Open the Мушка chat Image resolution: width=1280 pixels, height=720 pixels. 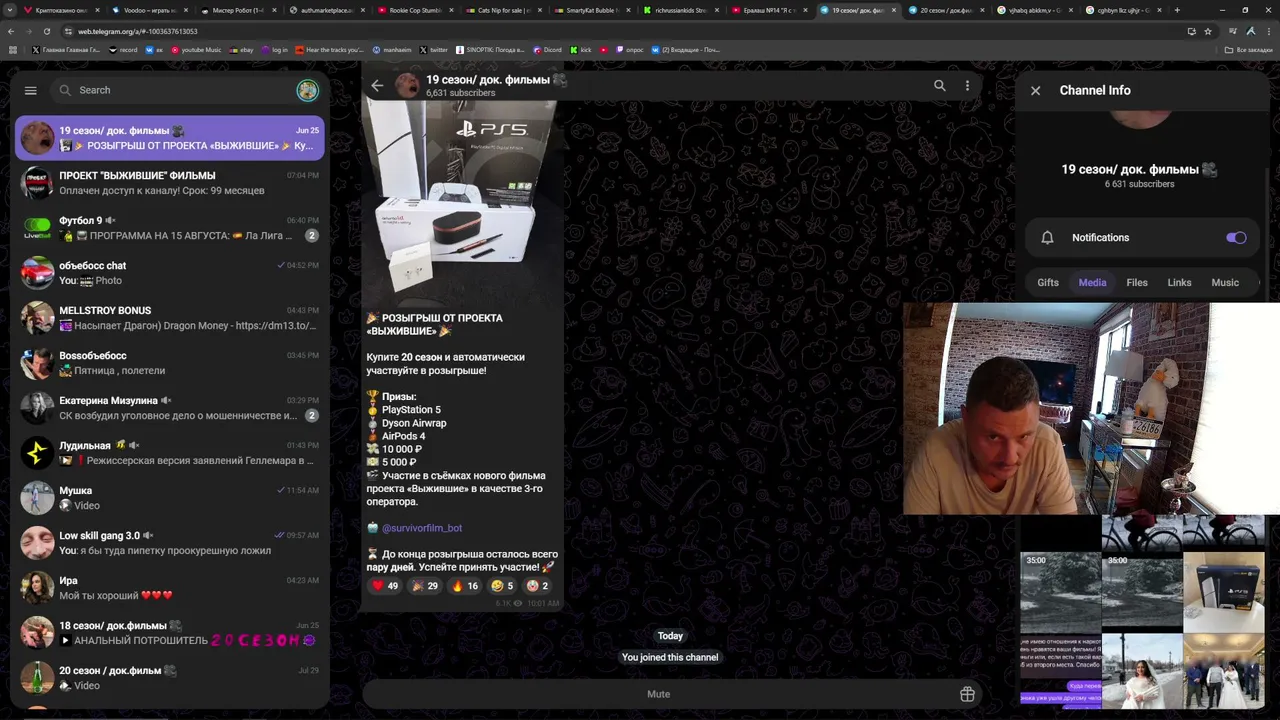170,498
